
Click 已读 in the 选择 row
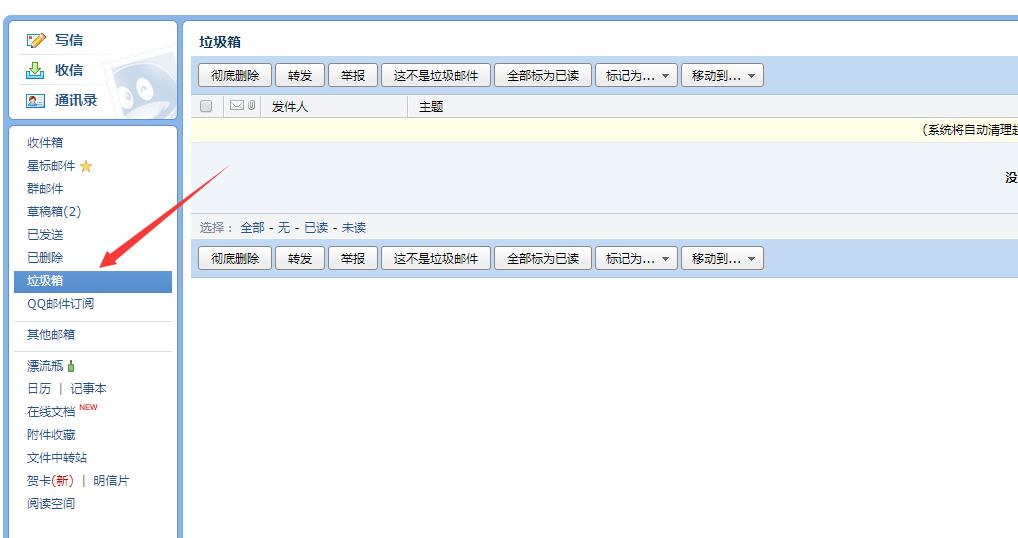[316, 228]
